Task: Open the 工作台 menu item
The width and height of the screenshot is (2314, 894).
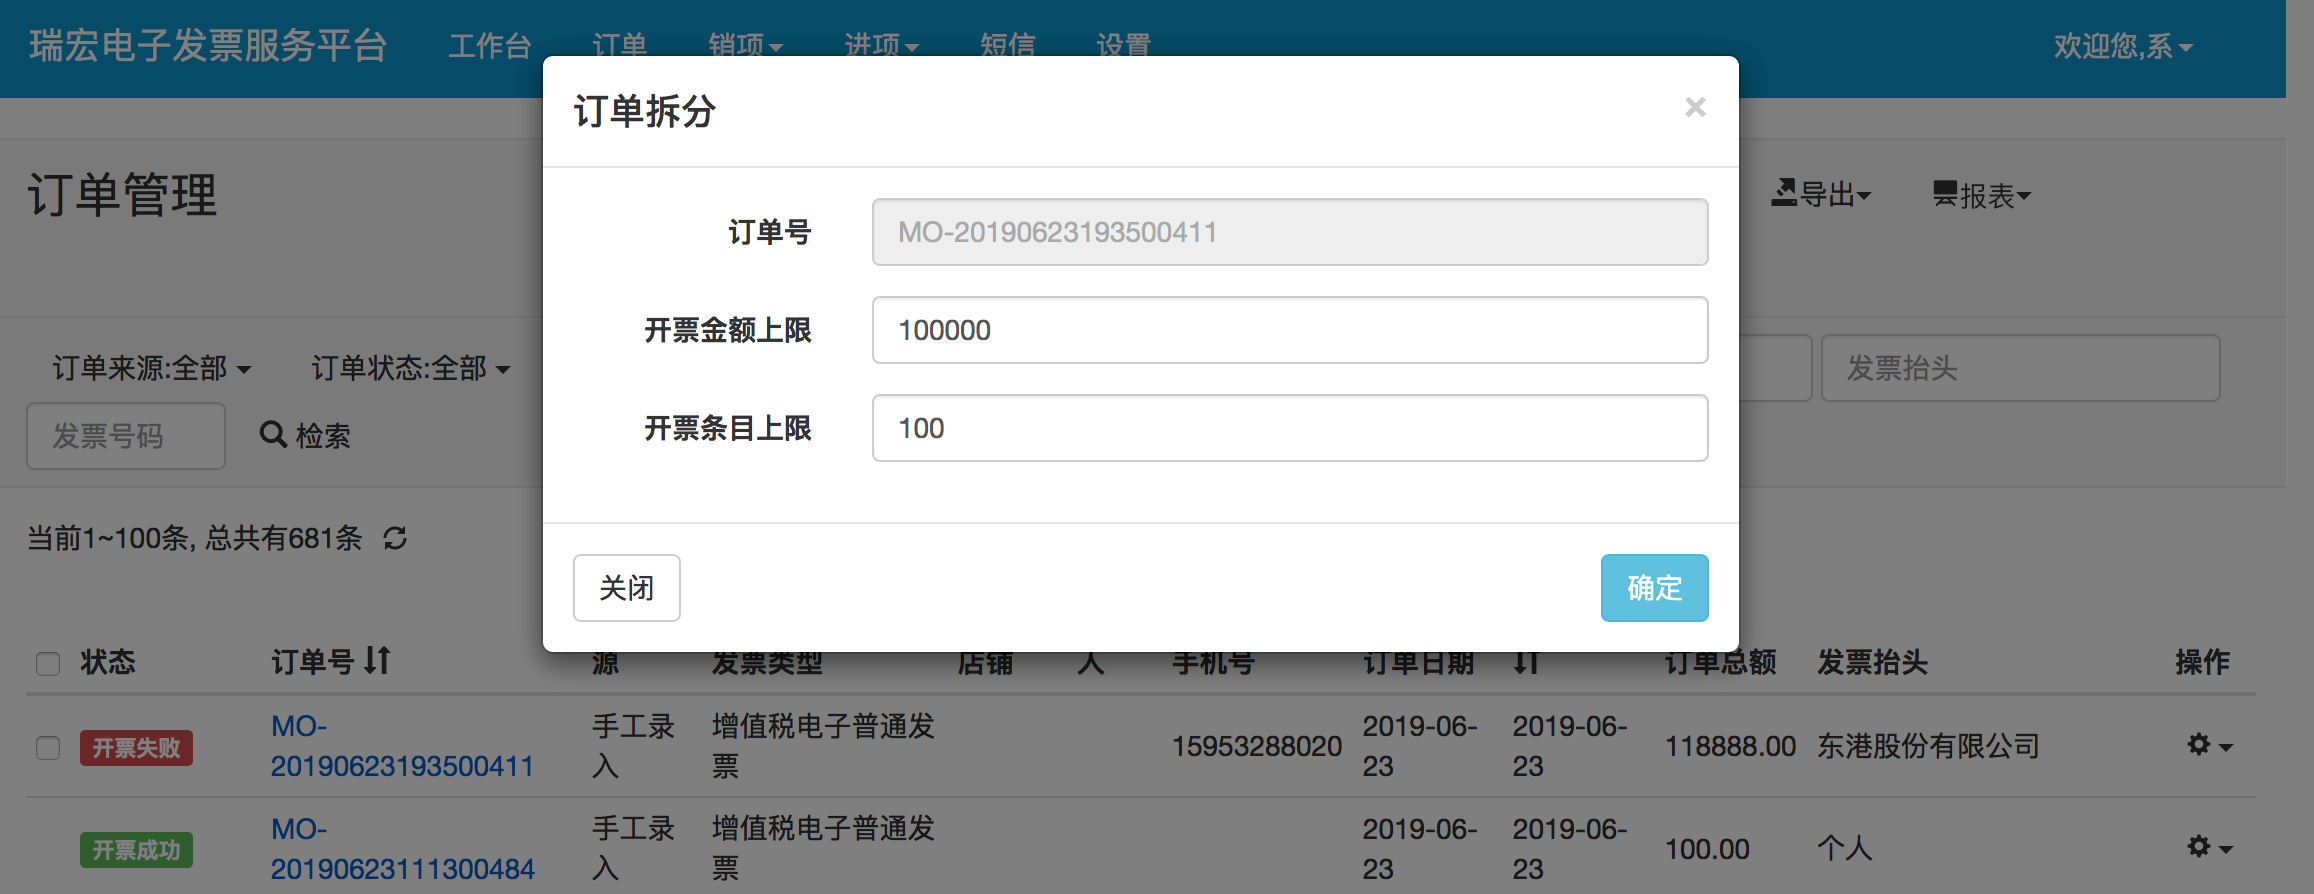Action: coord(489,46)
